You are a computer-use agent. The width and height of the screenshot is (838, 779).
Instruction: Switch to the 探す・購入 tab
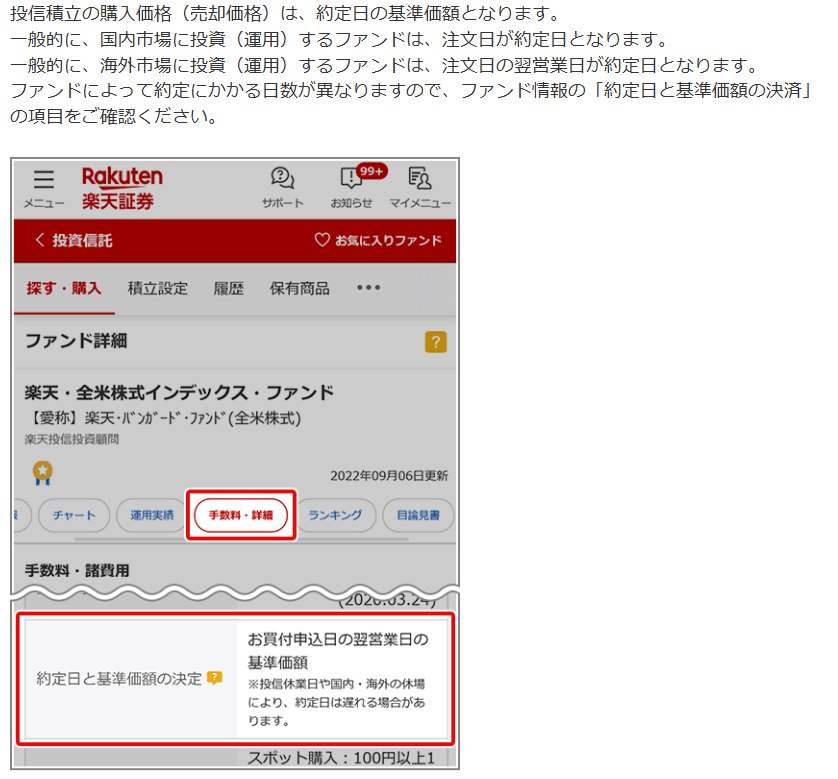tap(64, 288)
